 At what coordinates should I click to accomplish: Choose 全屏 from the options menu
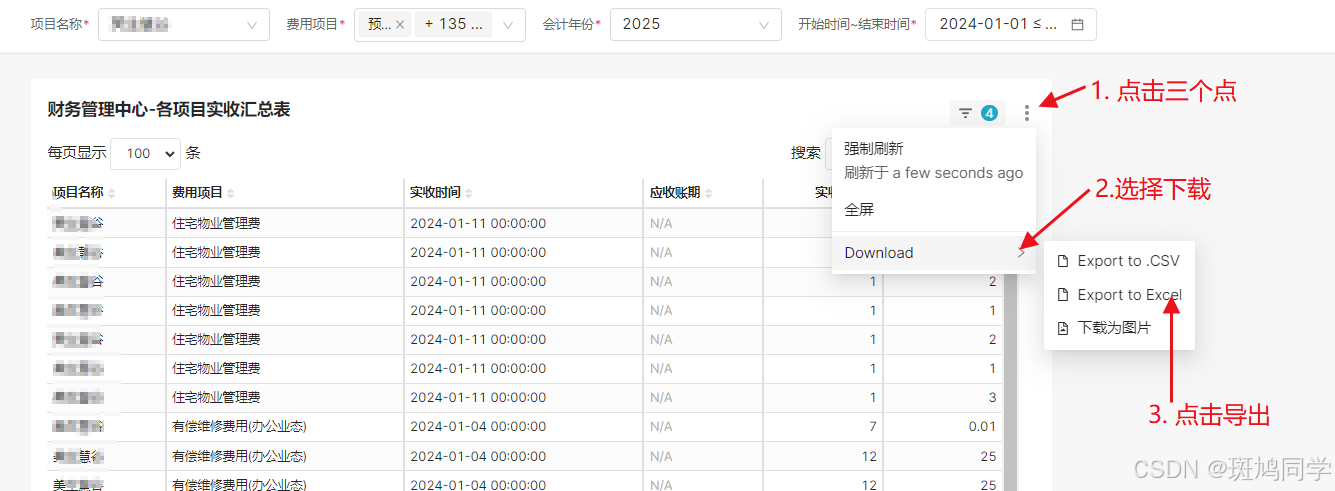(859, 210)
